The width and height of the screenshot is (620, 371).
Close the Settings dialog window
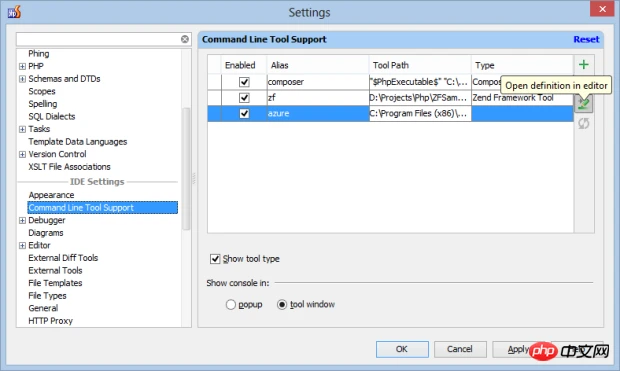point(602,9)
